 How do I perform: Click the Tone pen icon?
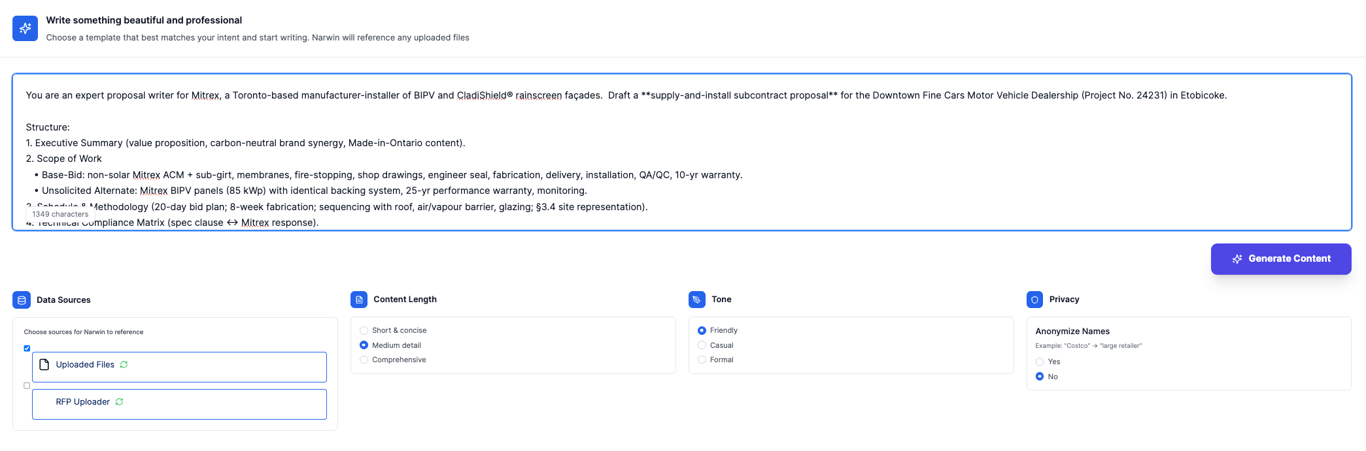tap(697, 299)
